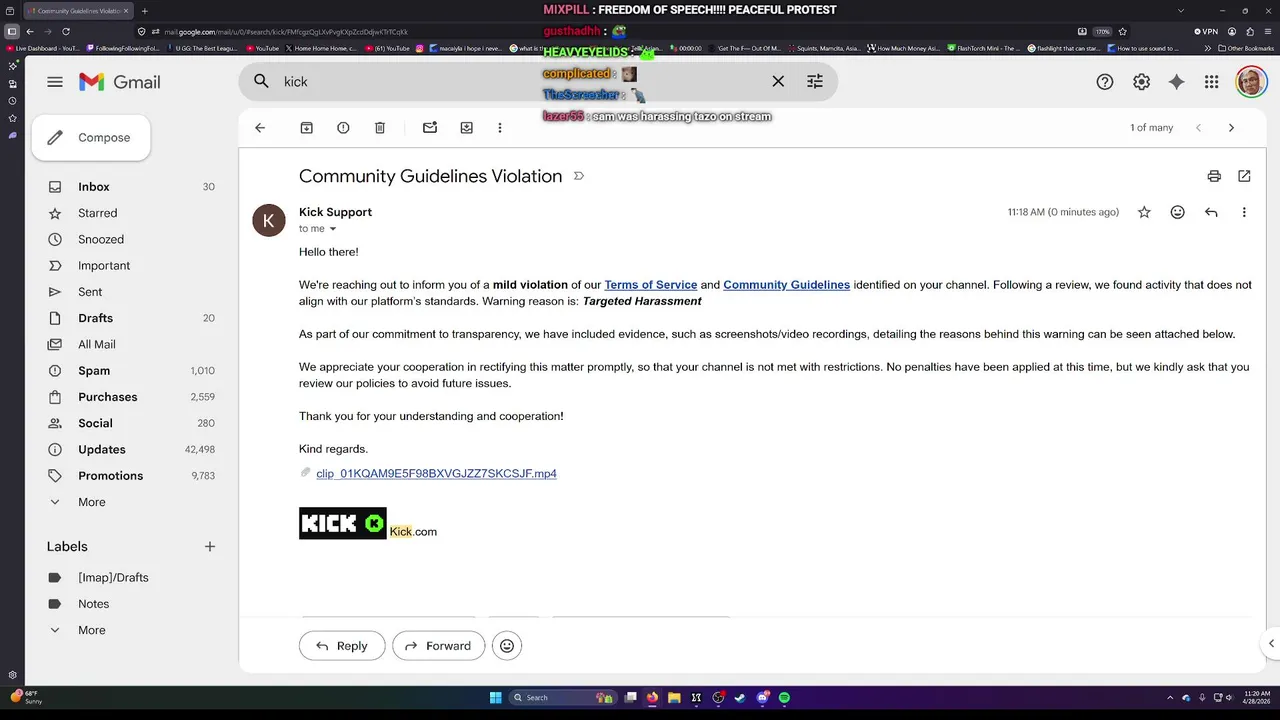The height and width of the screenshot is (720, 1280).
Task: Clear the search with the X icon
Action: [x=778, y=82]
